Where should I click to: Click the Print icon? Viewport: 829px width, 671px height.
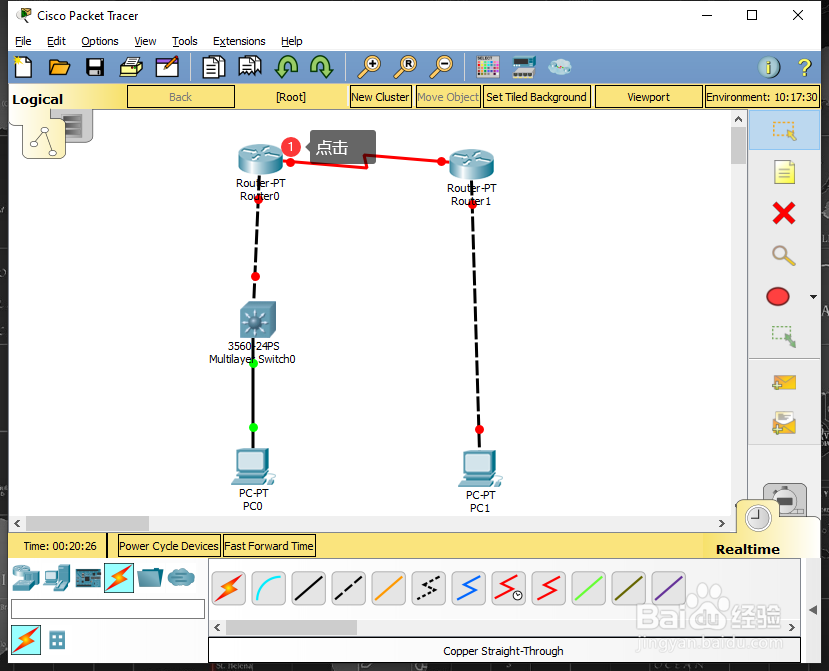pyautogui.click(x=131, y=67)
